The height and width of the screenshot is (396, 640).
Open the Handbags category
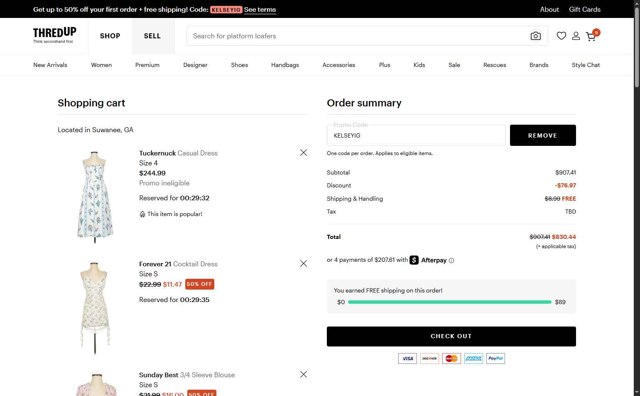click(285, 65)
